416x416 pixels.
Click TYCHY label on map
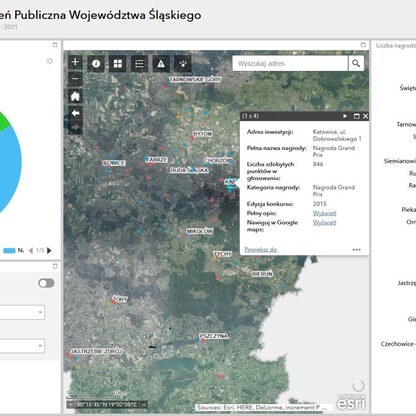pyautogui.click(x=222, y=254)
